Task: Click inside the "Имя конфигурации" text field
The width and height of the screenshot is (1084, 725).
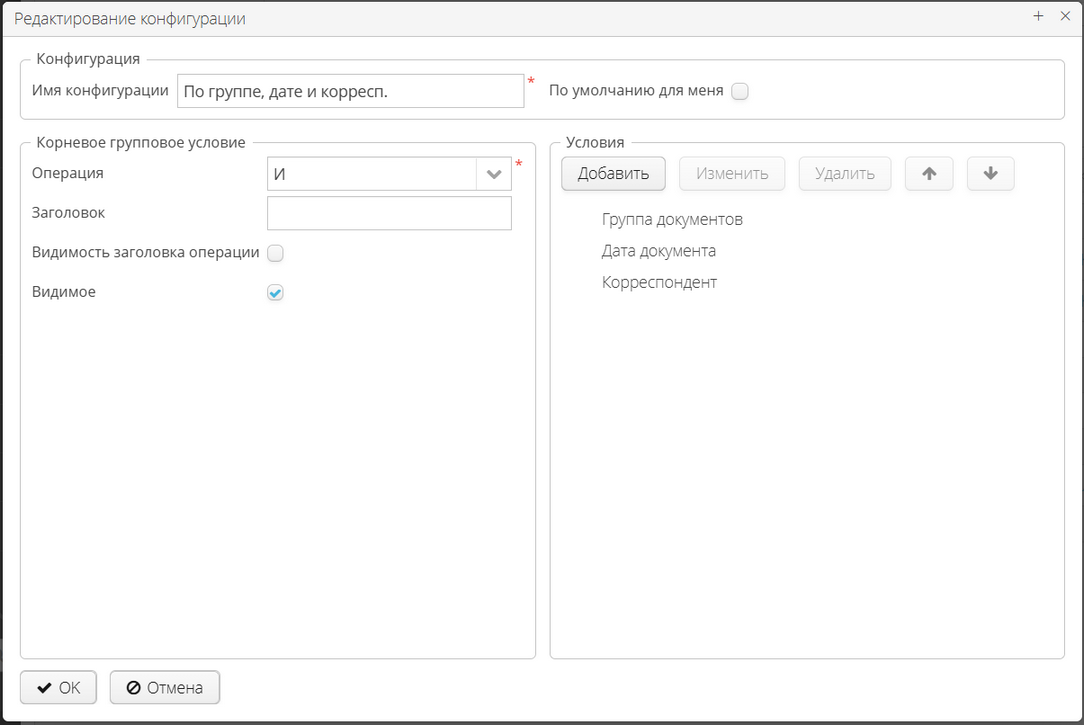Action: point(350,90)
